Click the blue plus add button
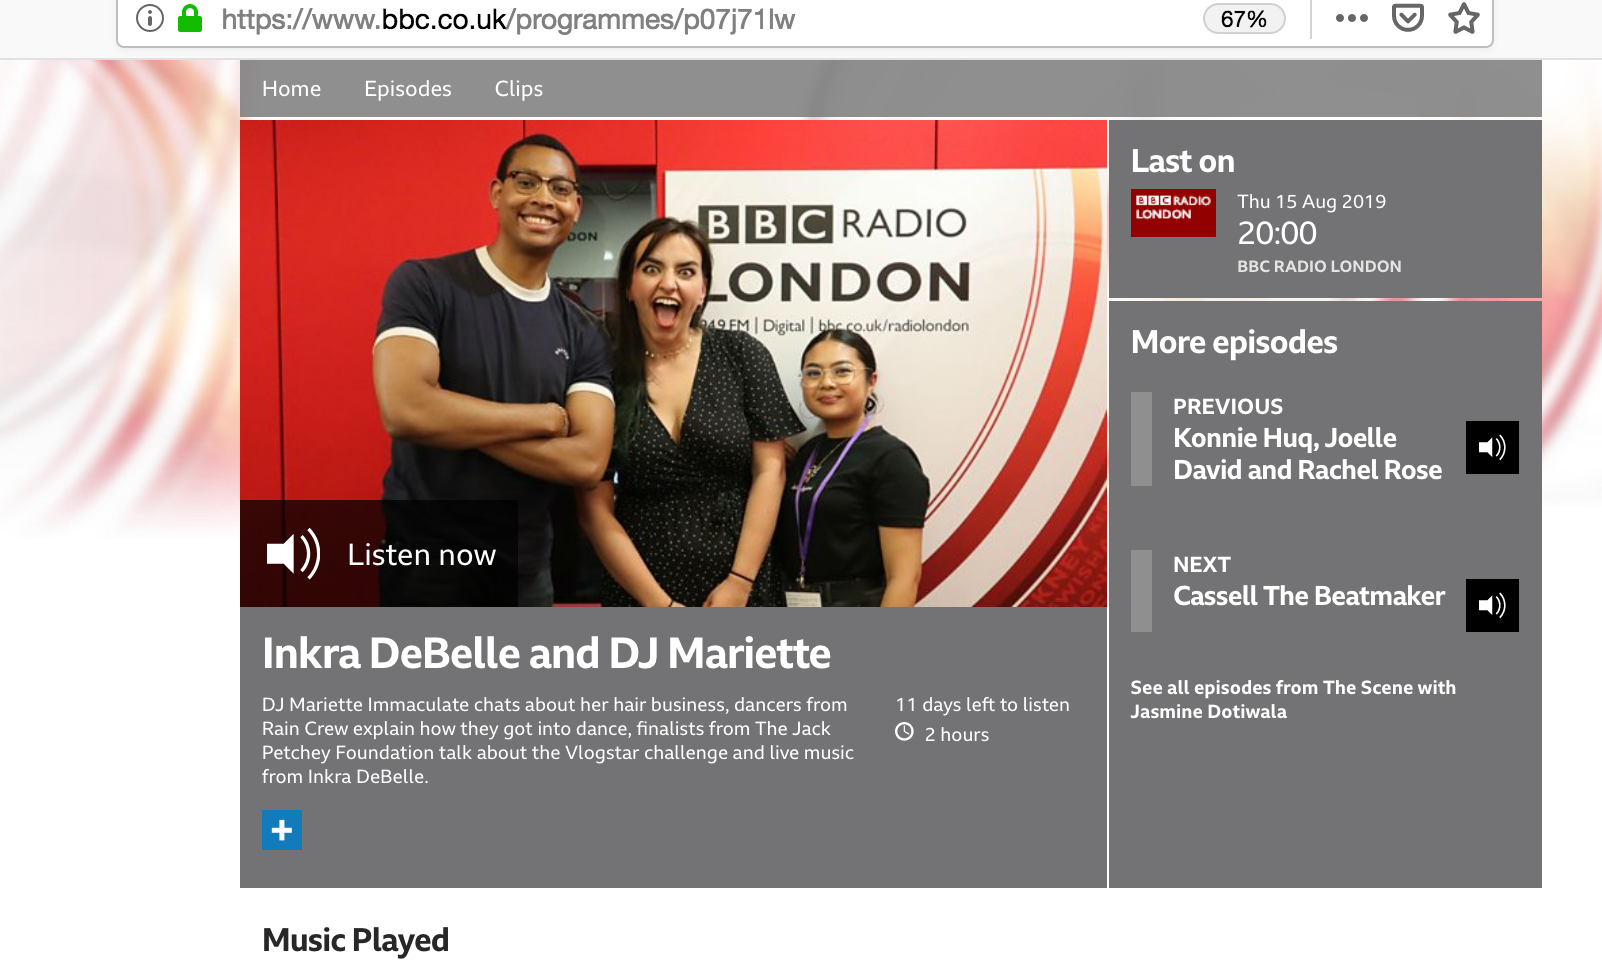This screenshot has height=965, width=1602. 282,830
